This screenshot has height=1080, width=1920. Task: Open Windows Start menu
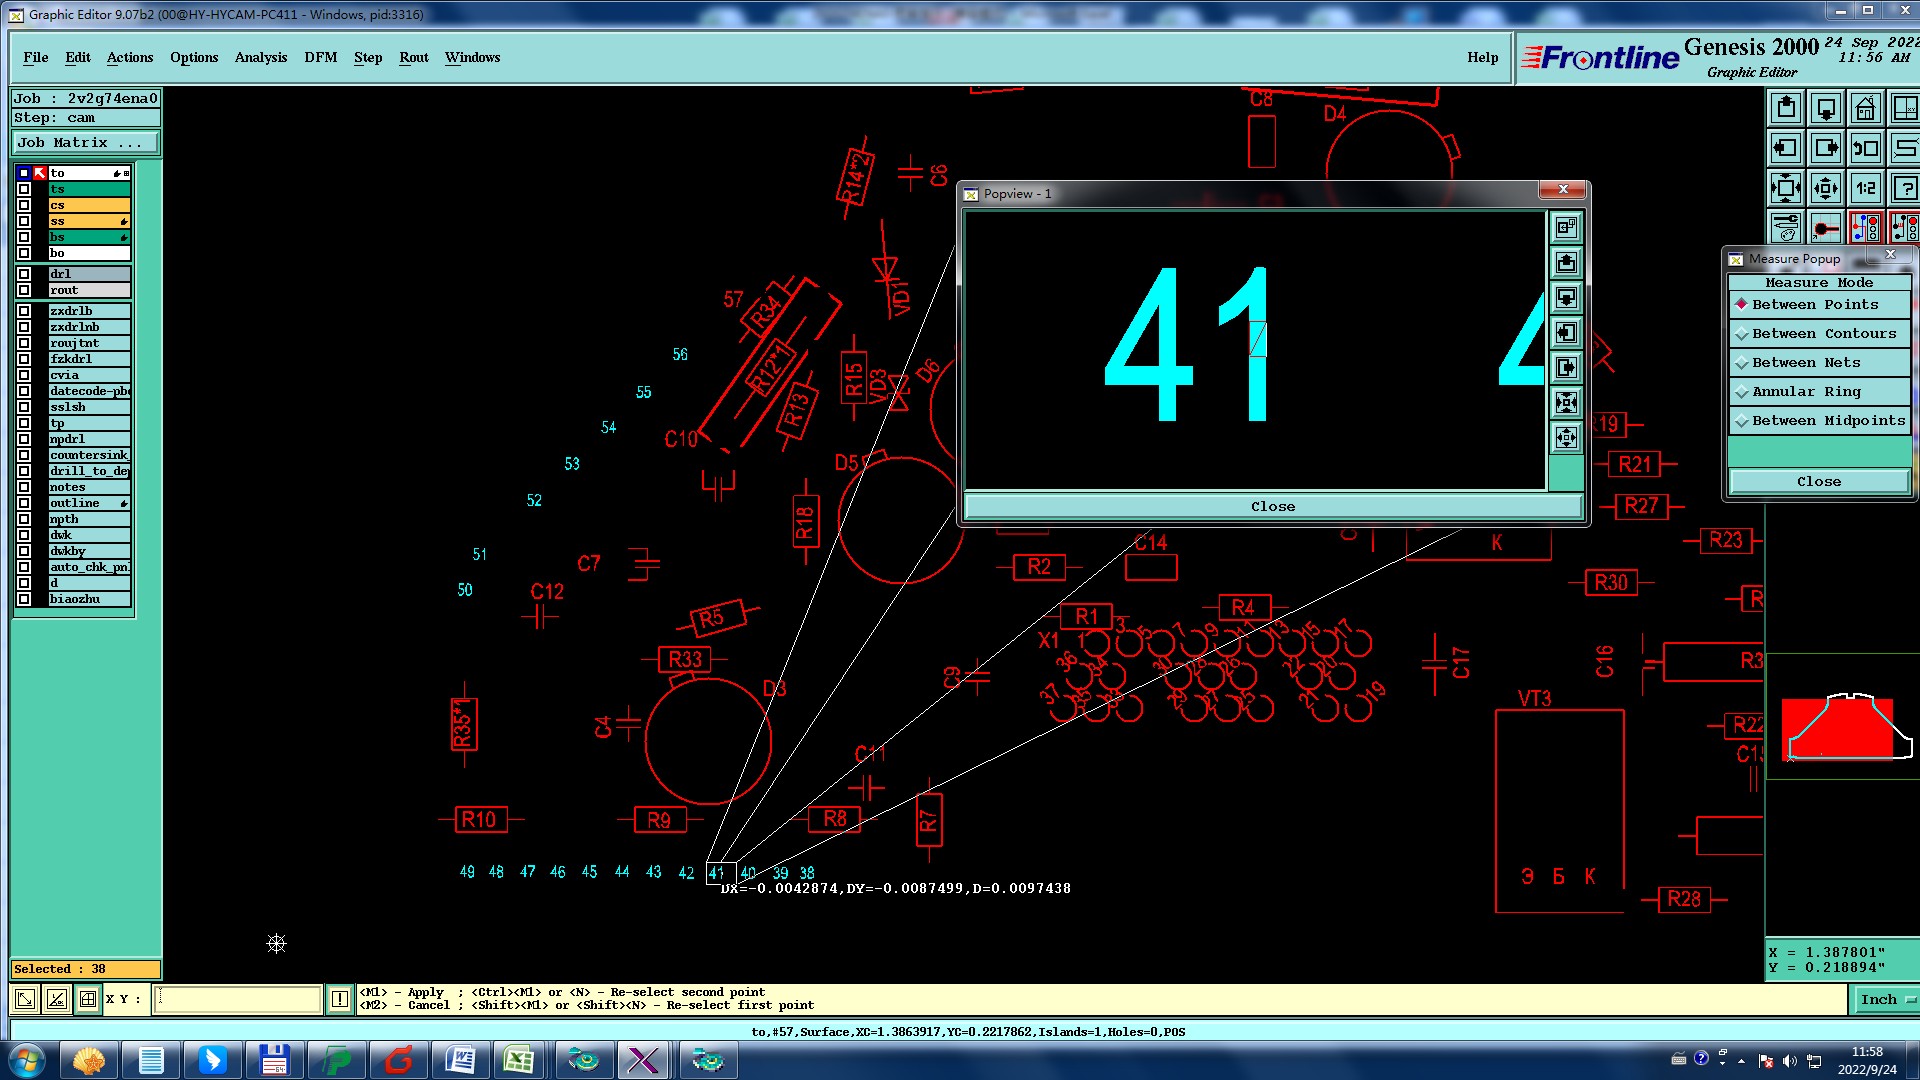tap(27, 1060)
